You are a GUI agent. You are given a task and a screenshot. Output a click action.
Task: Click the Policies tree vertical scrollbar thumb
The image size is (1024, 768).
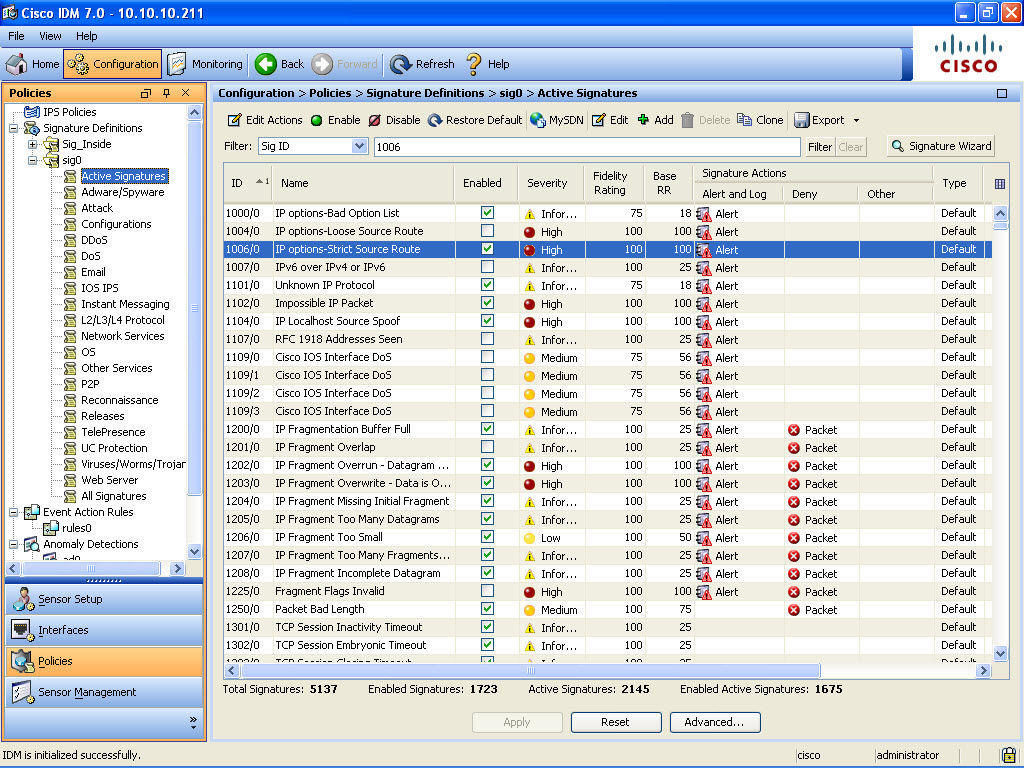point(194,307)
